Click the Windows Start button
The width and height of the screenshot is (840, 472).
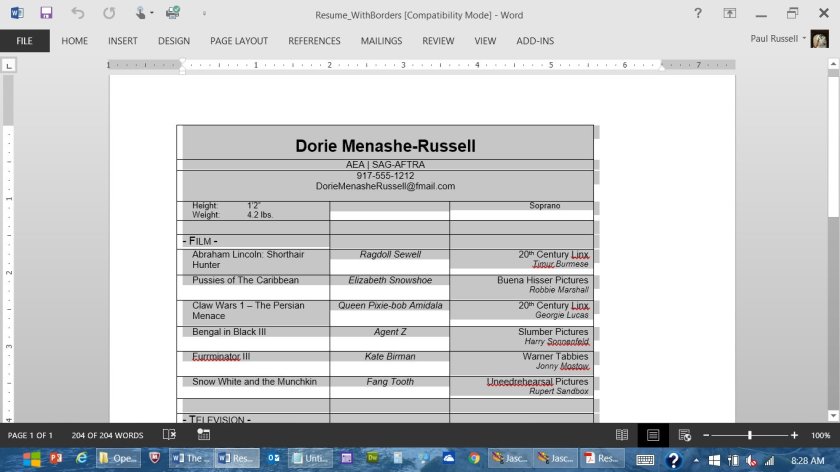(x=31, y=459)
